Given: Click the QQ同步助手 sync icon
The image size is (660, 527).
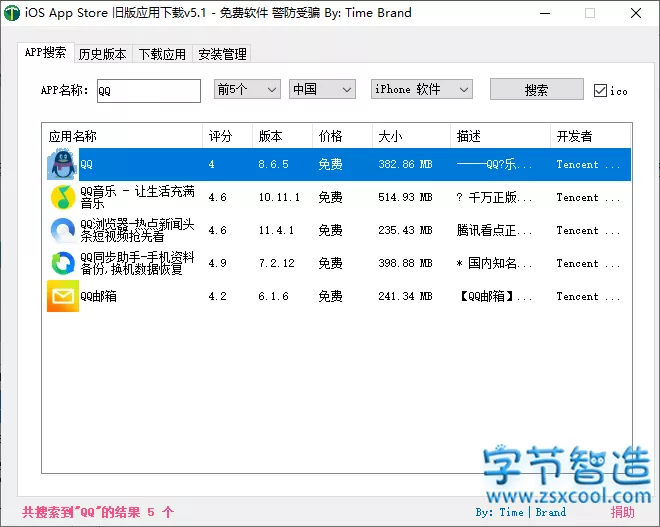Looking at the screenshot, I should tap(63, 263).
